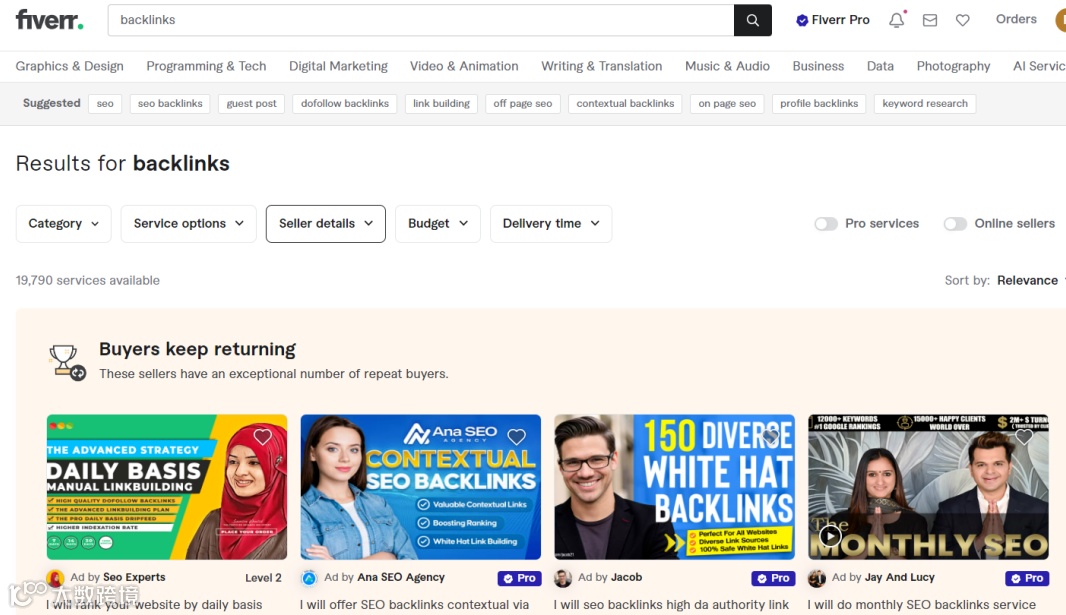This screenshot has width=1066, height=615.
Task: Select the 'seo' suggested tag
Action: (105, 103)
